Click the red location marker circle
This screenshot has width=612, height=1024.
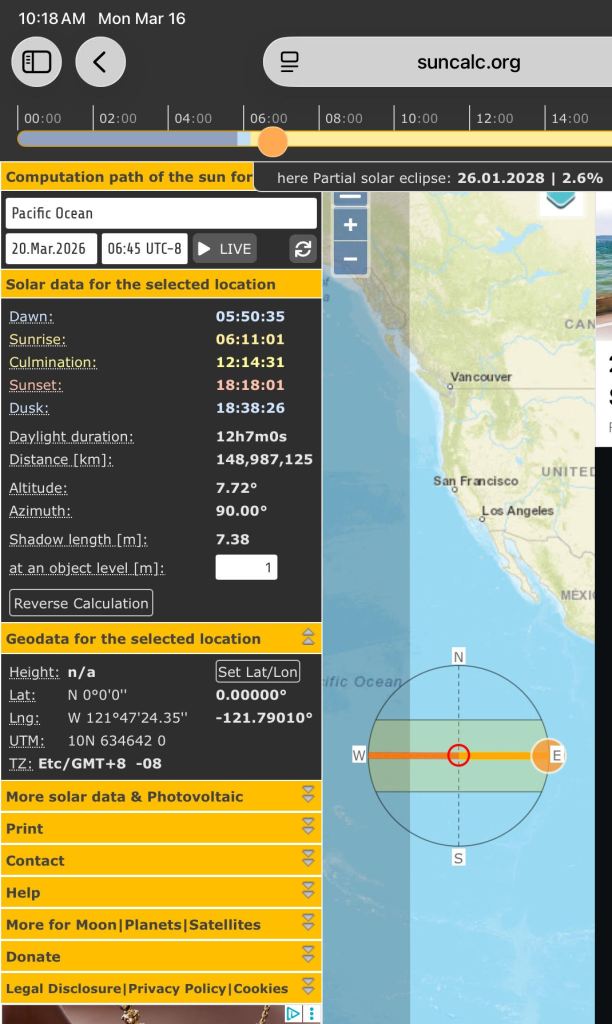[x=458, y=755]
